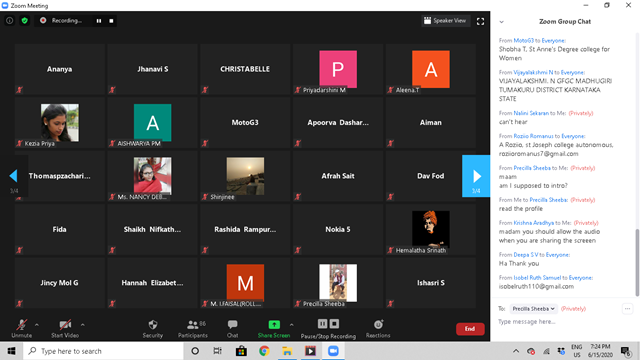Open Task View on taskbar
The image size is (640, 360).
[x=218, y=351]
